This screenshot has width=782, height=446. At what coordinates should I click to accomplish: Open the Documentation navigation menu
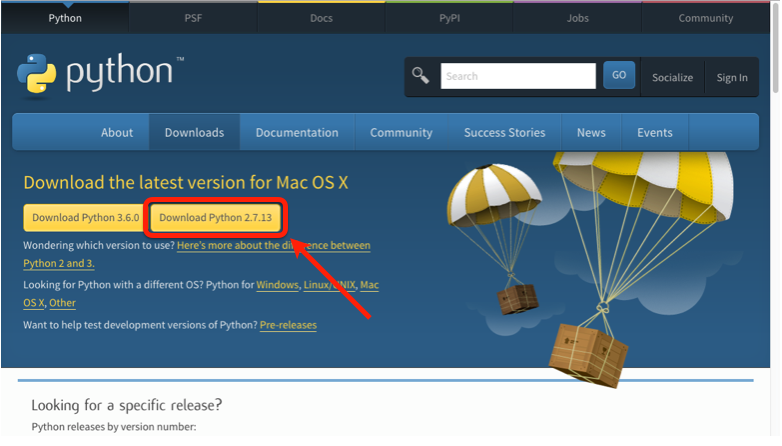click(297, 132)
